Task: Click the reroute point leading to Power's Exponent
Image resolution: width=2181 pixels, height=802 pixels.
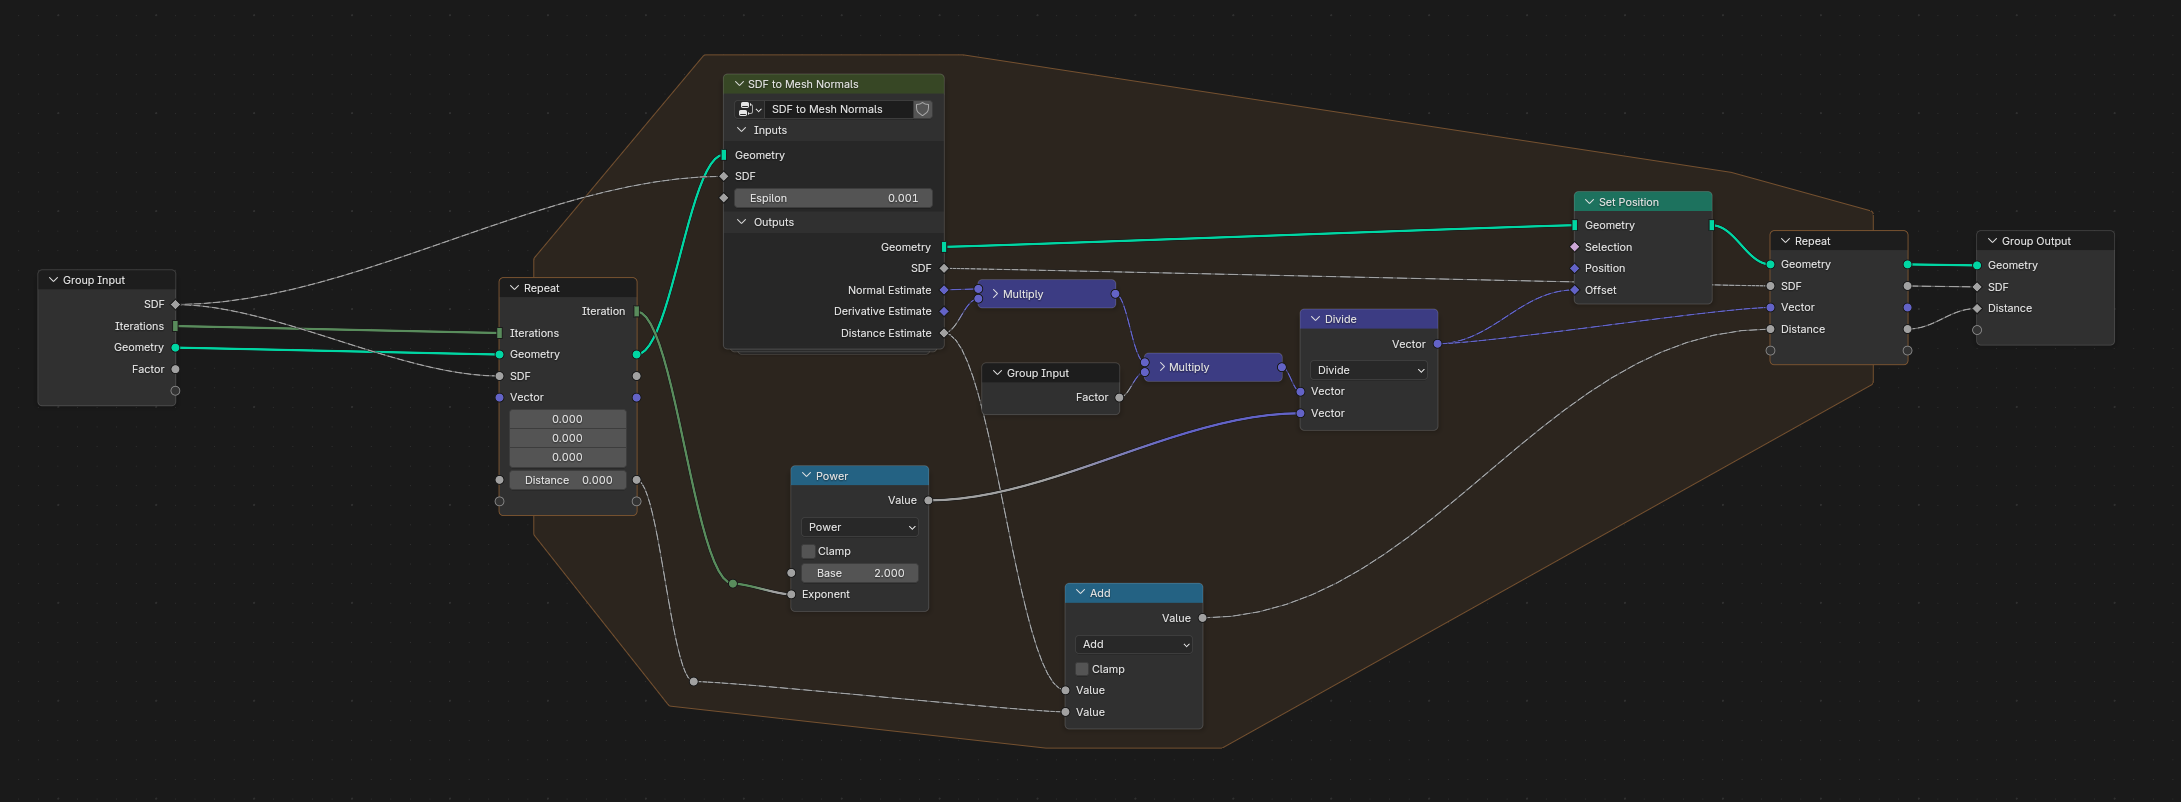Action: tap(733, 583)
